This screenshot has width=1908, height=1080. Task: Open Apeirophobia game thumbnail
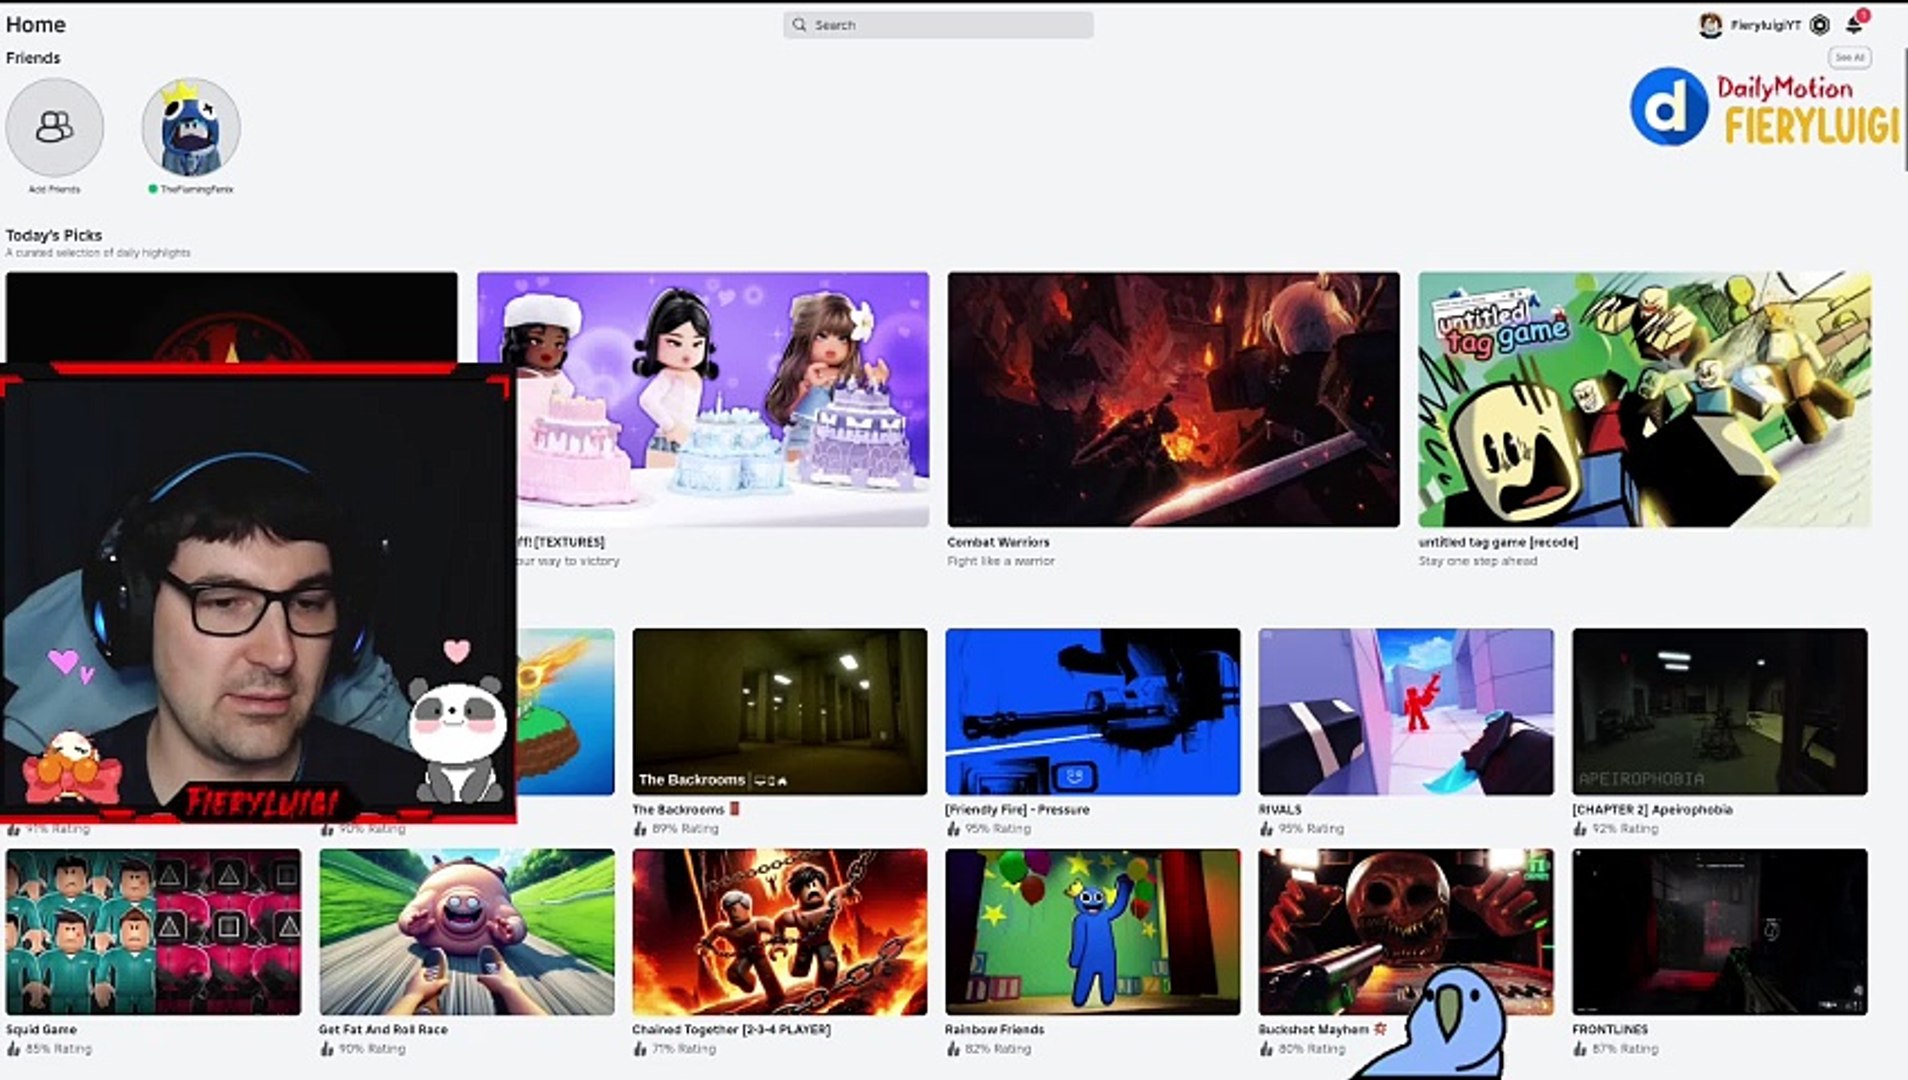1719,712
